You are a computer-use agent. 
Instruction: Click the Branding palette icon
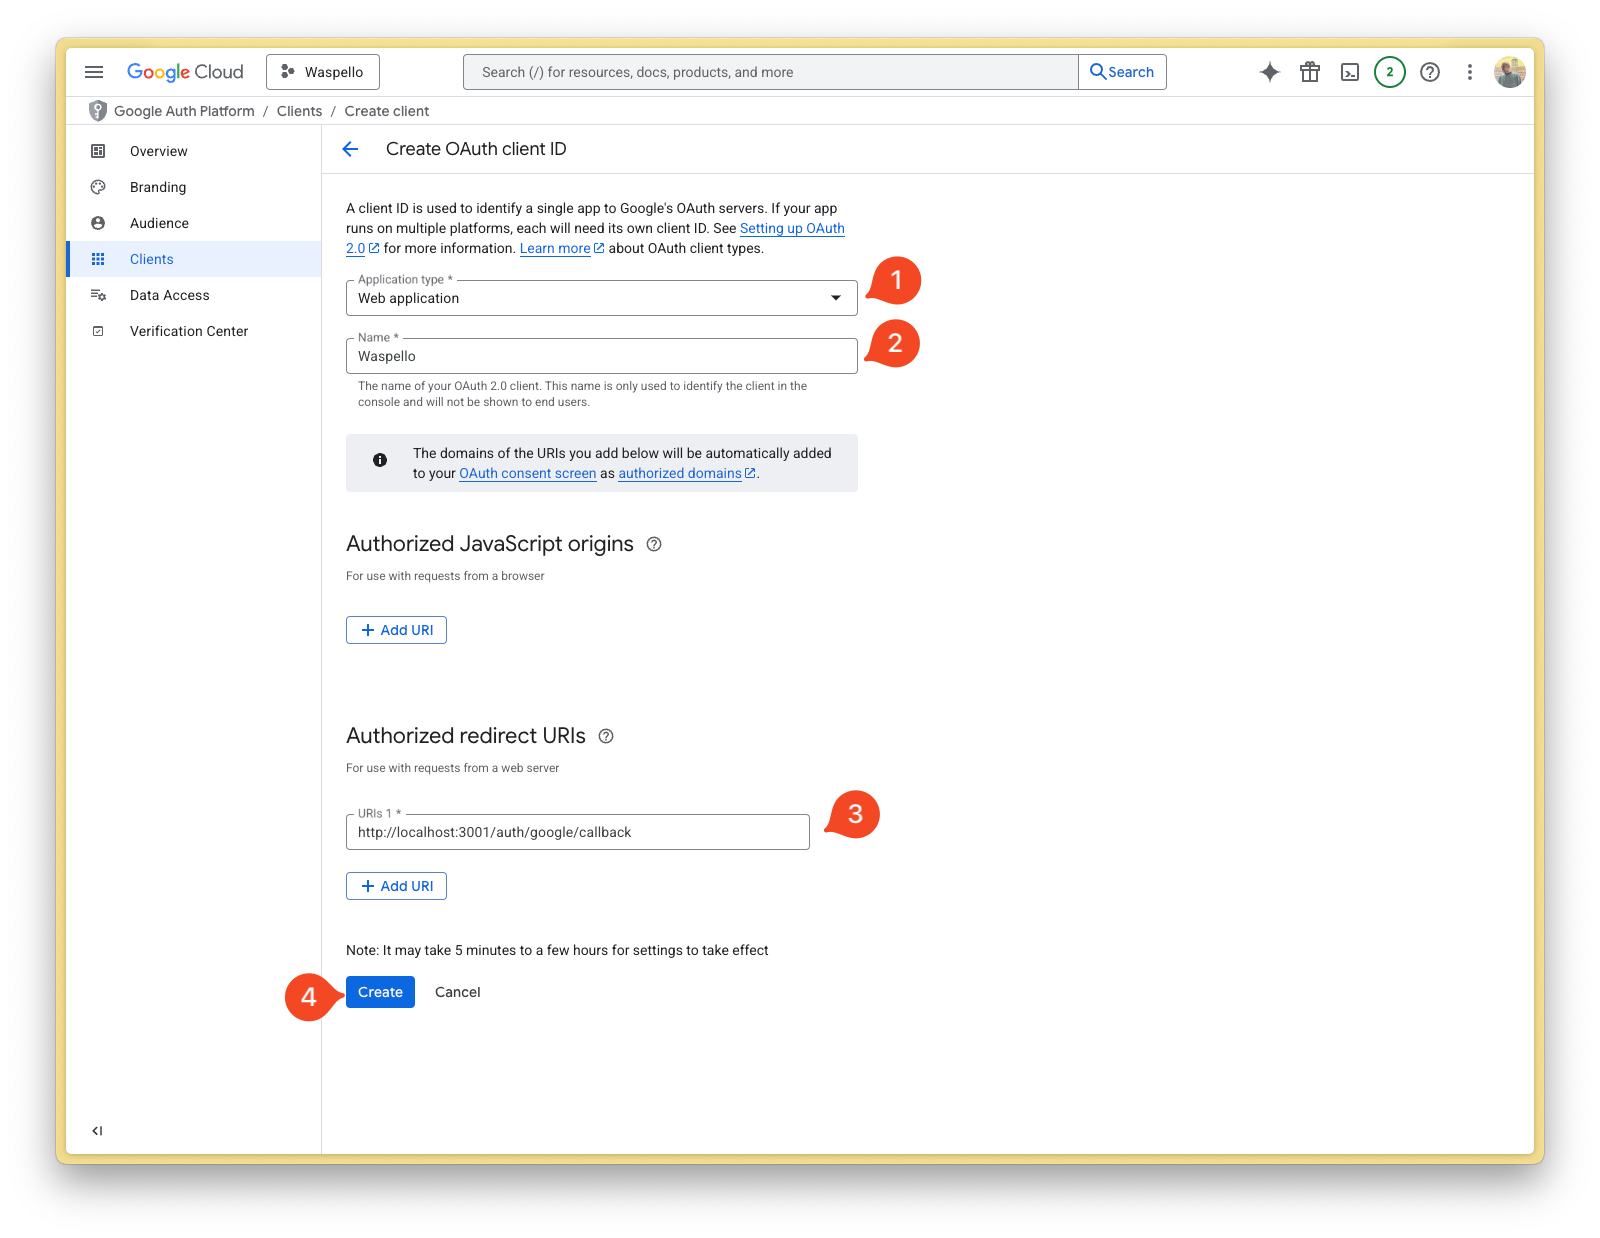[x=97, y=187]
